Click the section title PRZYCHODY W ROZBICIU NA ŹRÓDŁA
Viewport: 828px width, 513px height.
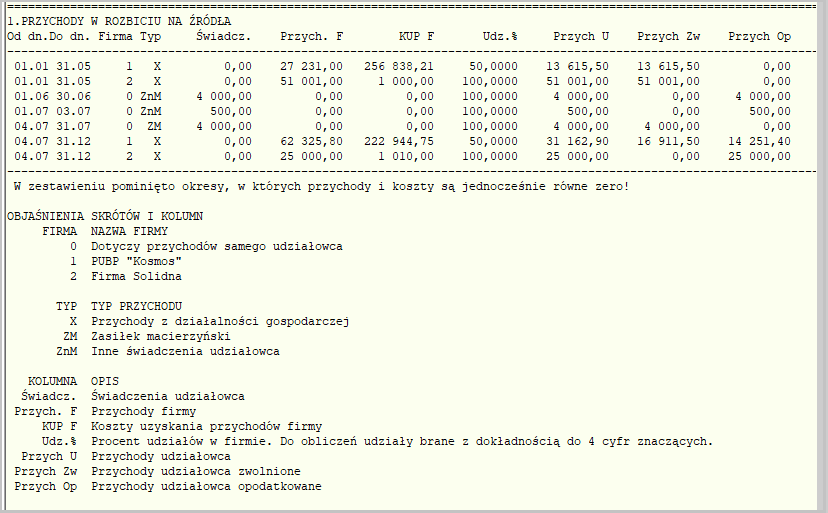[x=126, y=22]
